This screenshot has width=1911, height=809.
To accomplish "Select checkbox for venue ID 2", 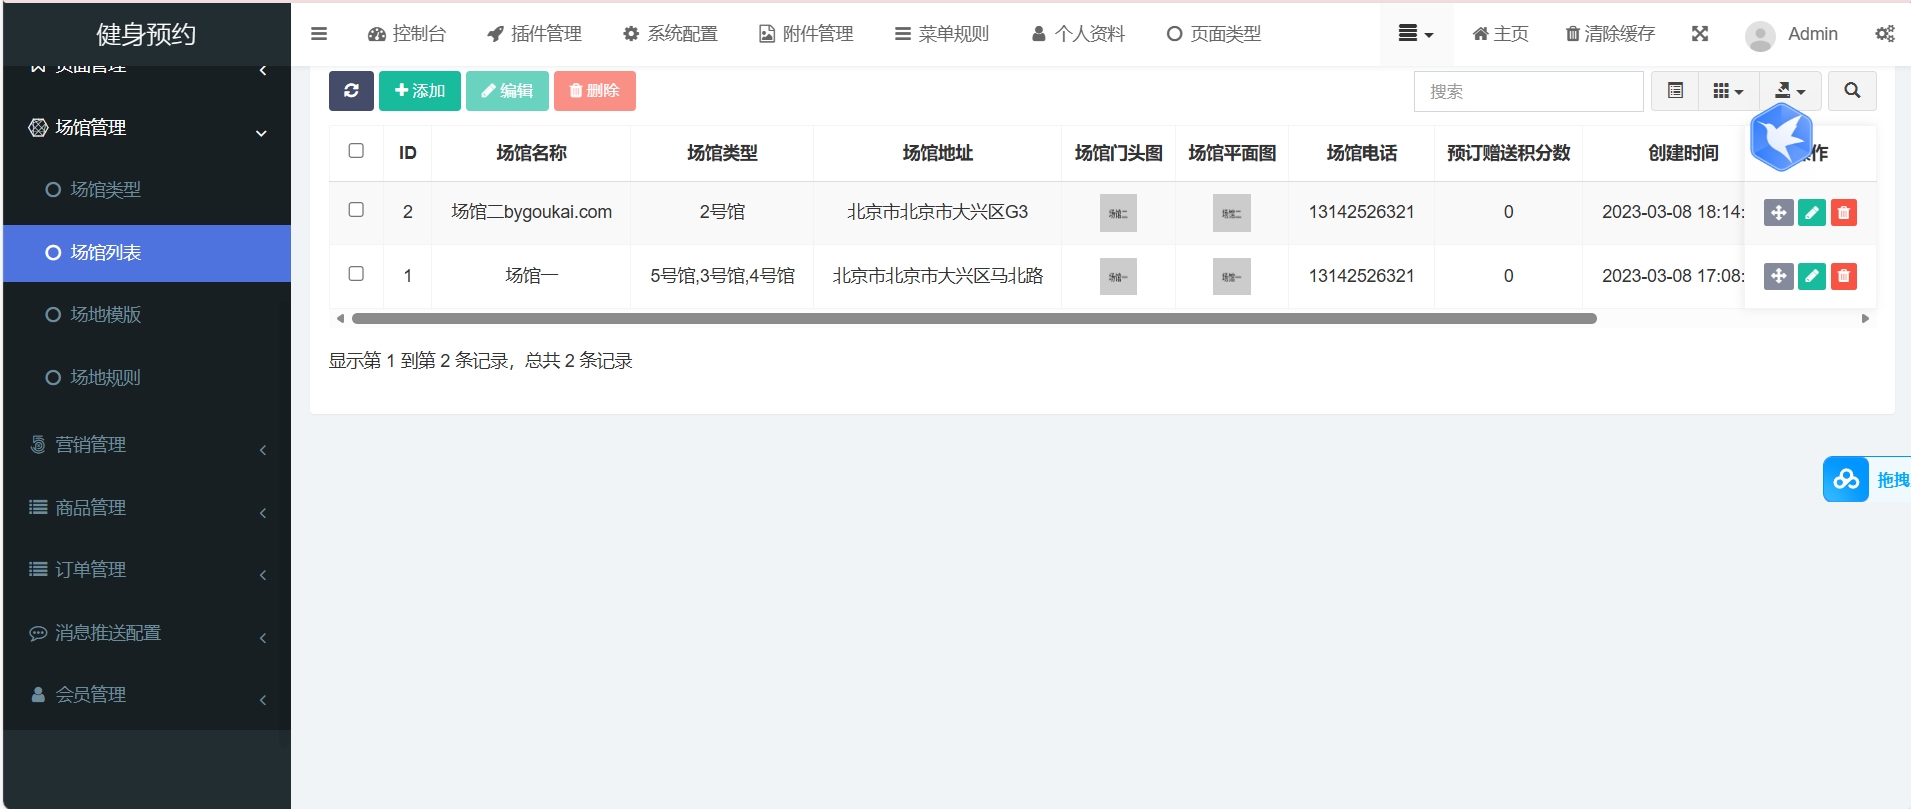I will (356, 210).
